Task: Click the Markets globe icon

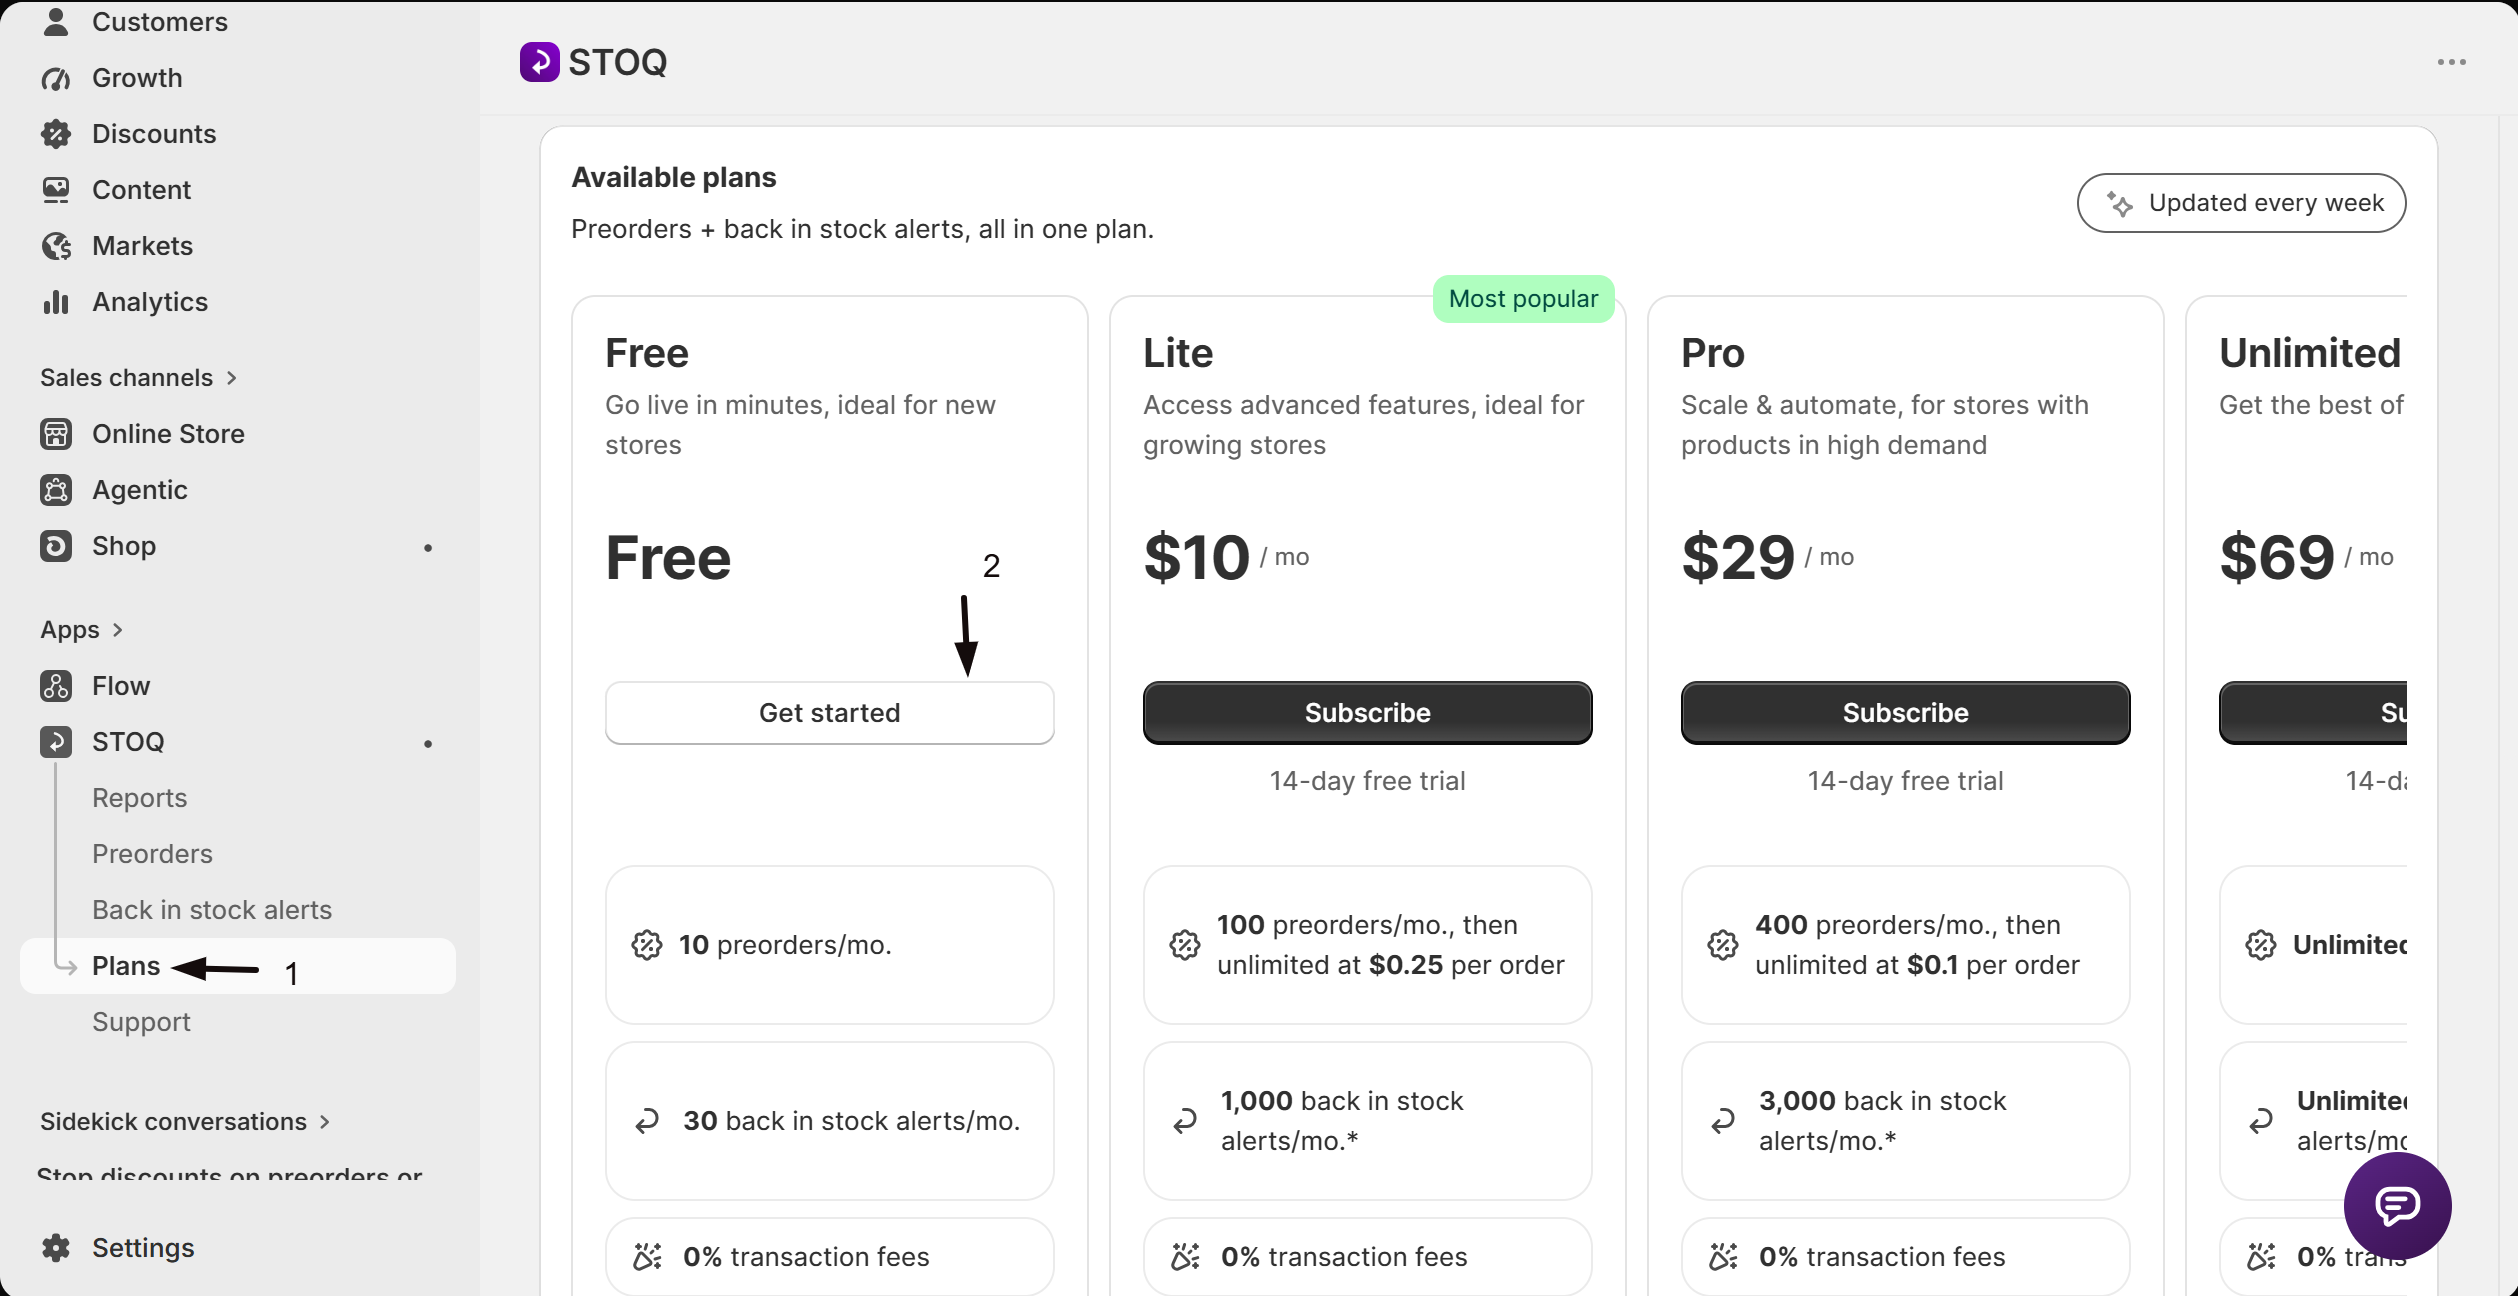Action: 56,246
